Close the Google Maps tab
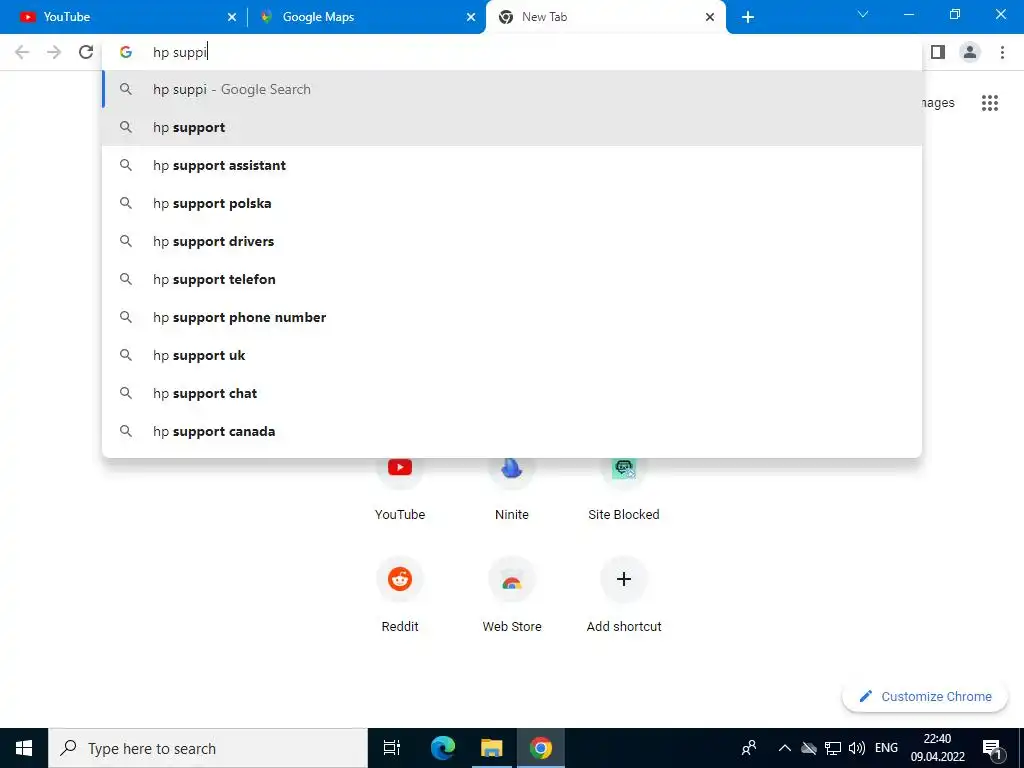The height and width of the screenshot is (768, 1024). tap(471, 17)
